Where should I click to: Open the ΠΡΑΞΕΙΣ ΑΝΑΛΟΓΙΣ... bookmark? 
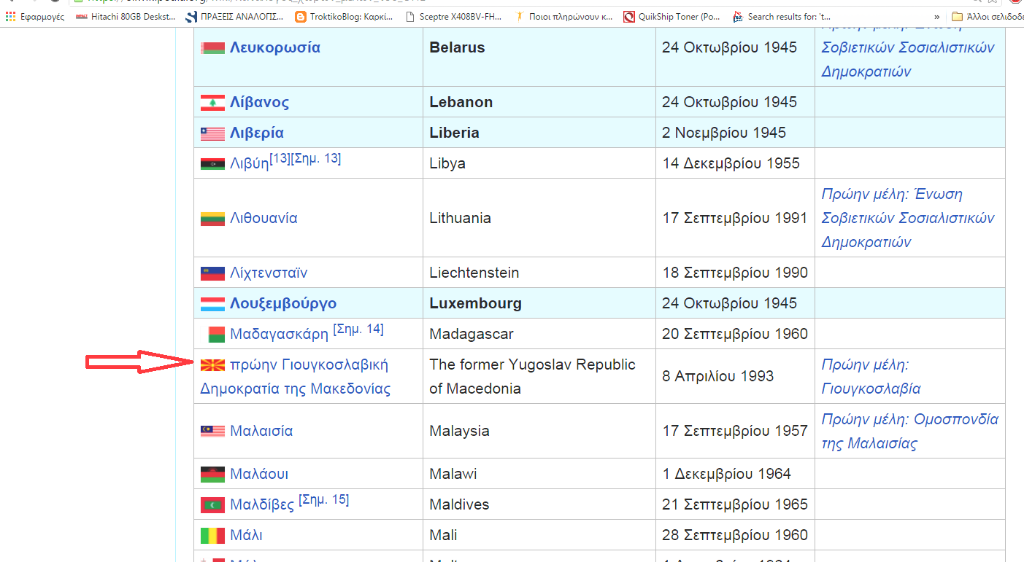pyautogui.click(x=234, y=17)
